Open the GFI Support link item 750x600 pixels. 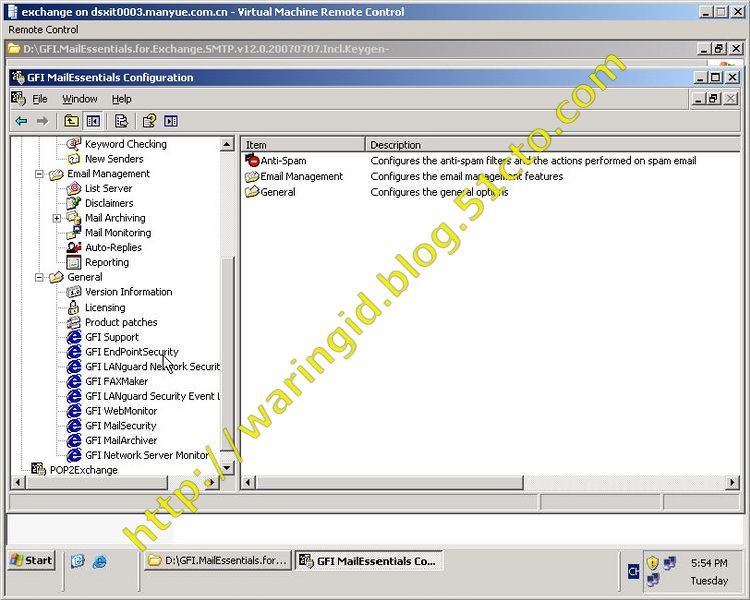tap(111, 337)
